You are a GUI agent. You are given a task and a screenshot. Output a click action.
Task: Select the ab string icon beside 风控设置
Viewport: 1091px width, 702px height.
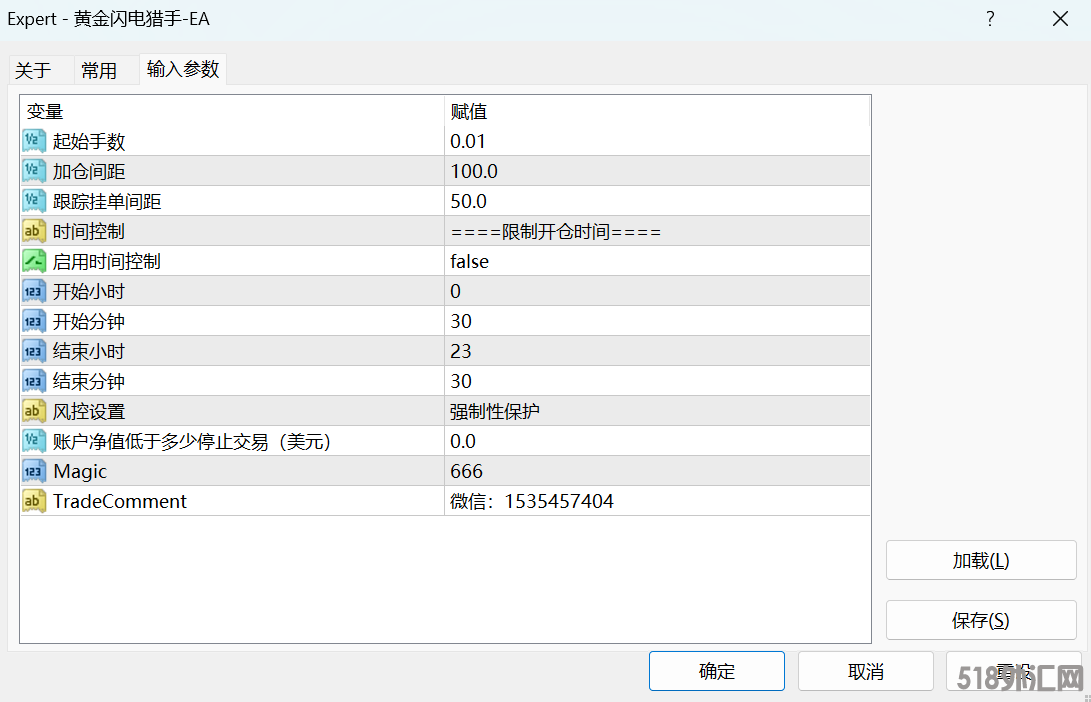(x=33, y=411)
